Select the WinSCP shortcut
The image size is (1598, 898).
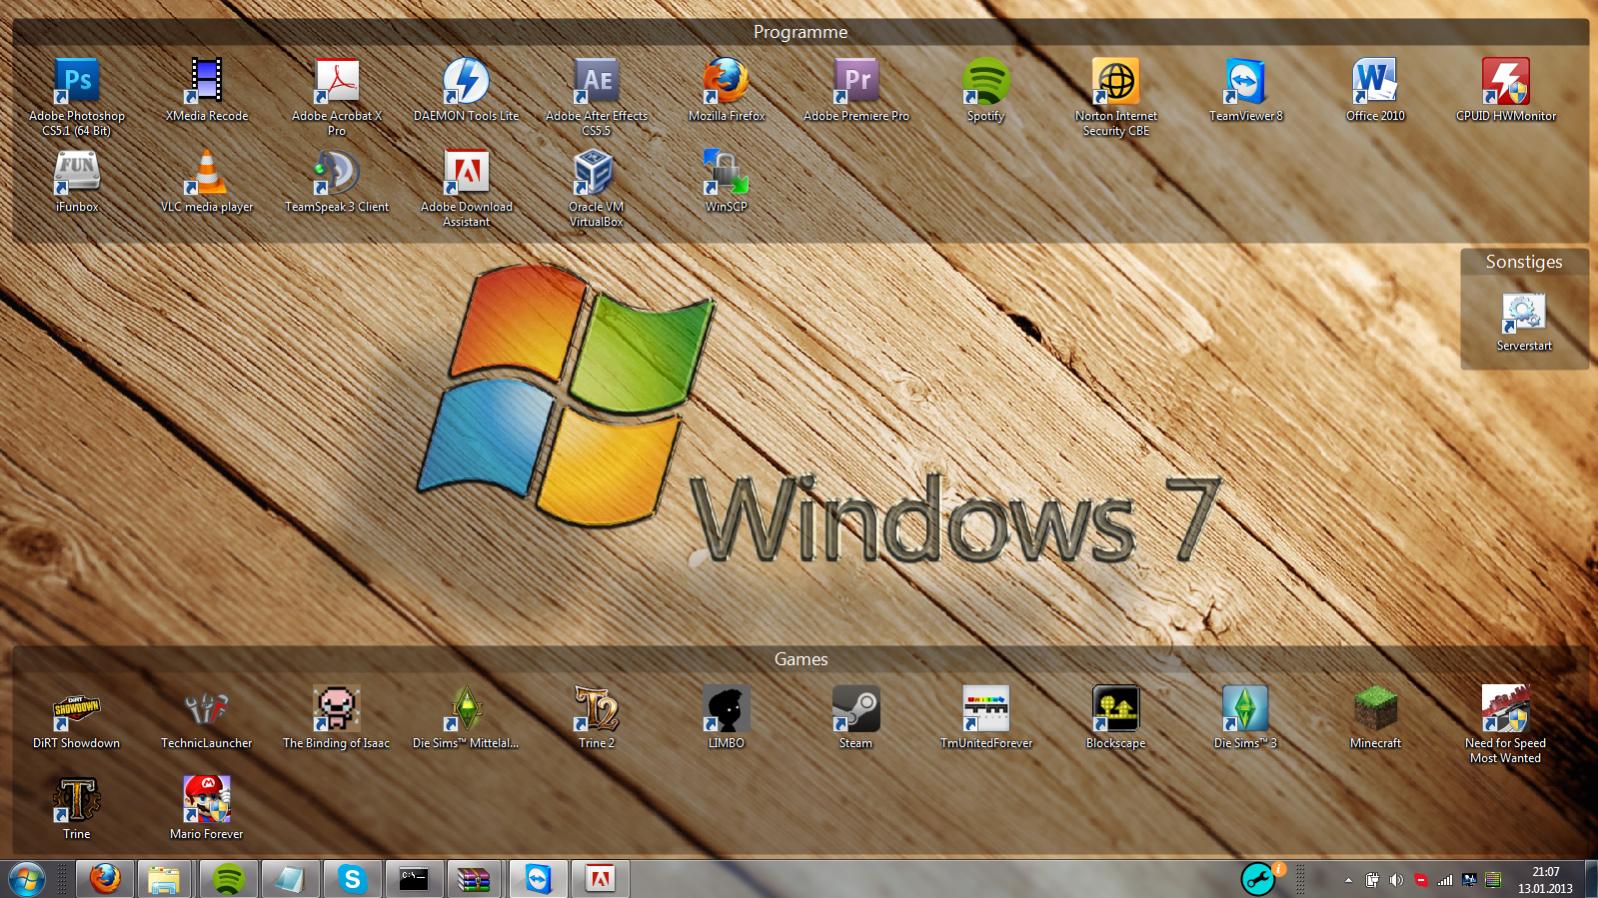(726, 181)
